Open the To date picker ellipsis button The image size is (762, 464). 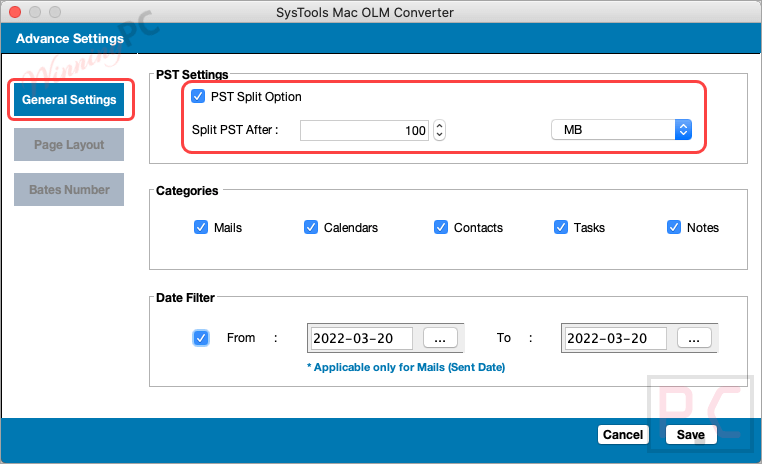coord(694,338)
